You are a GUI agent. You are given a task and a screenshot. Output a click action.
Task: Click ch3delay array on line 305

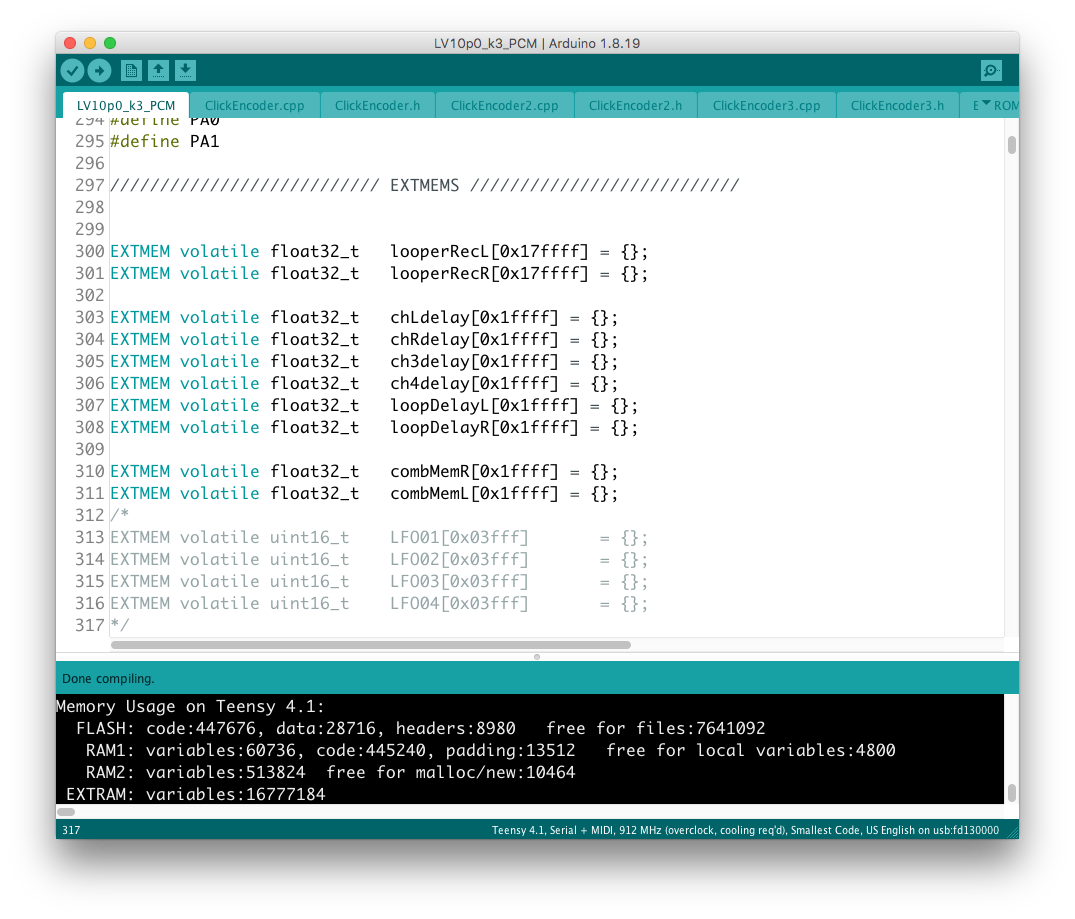[474, 361]
